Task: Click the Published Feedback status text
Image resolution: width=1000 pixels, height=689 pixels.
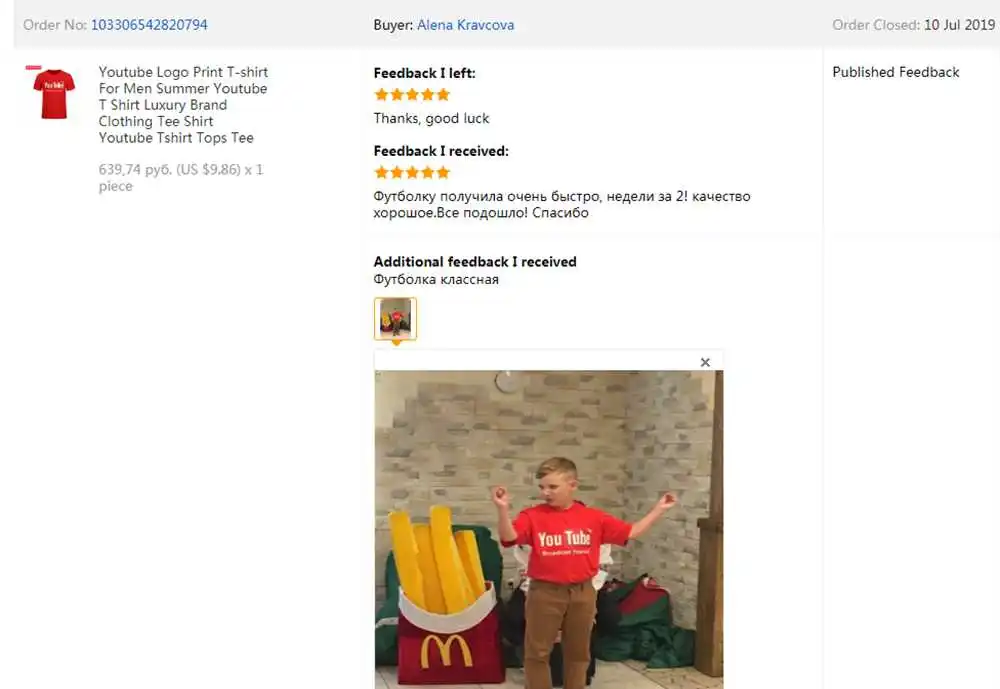Action: coord(895,72)
